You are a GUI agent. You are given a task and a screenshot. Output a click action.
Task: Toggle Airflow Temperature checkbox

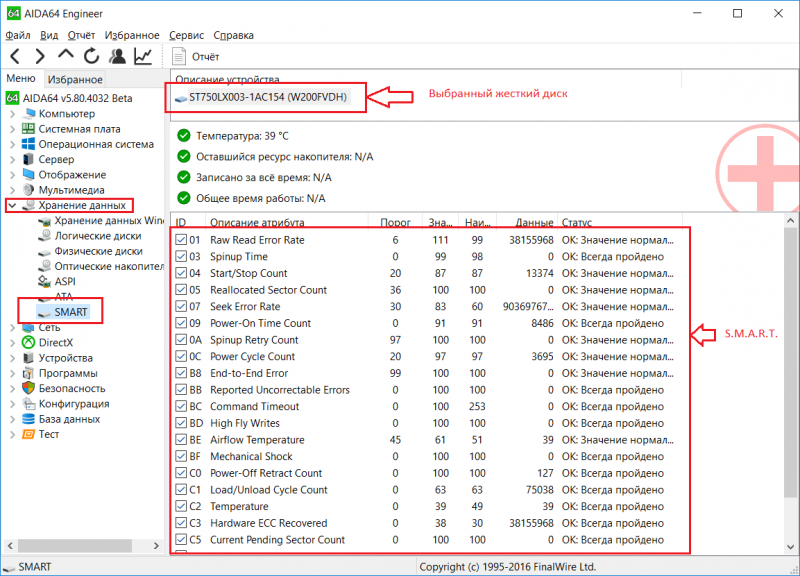181,440
